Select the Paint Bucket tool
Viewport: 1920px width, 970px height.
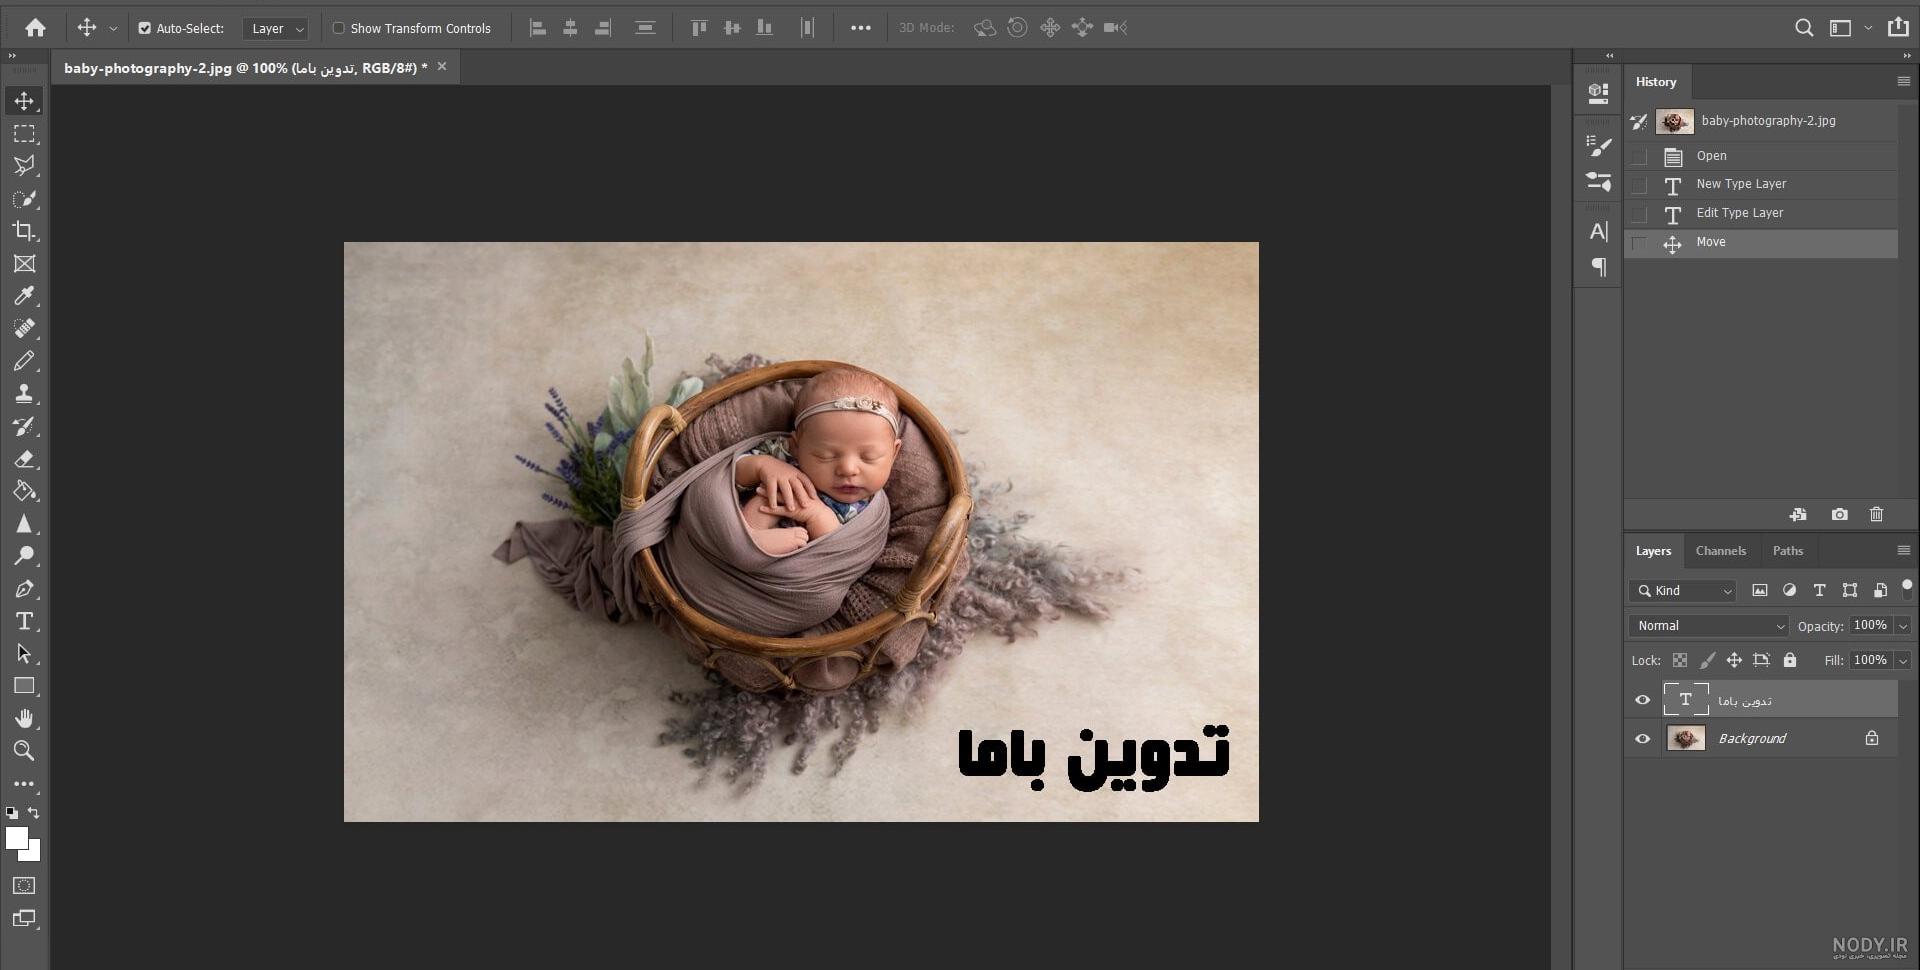(x=24, y=491)
